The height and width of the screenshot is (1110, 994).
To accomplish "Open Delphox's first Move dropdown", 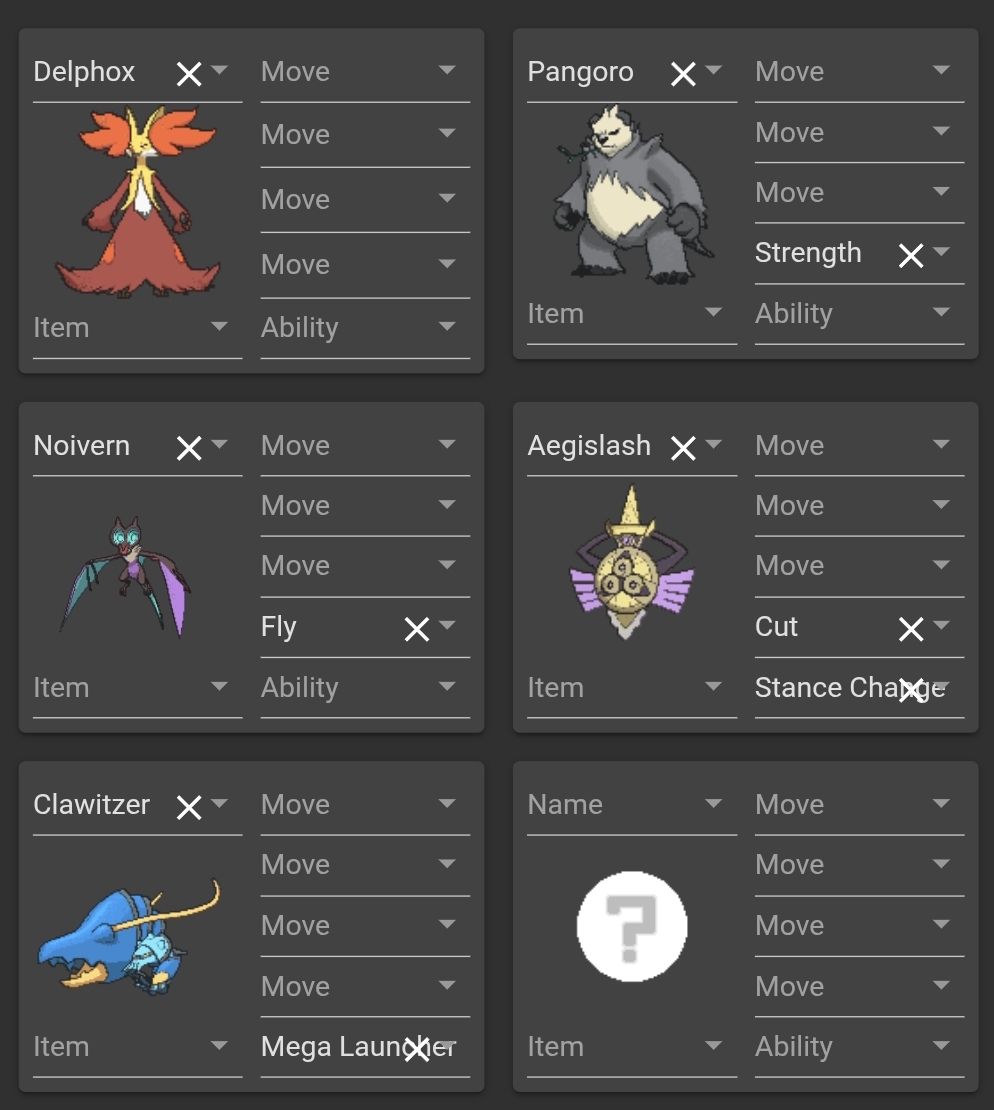I will pos(365,71).
